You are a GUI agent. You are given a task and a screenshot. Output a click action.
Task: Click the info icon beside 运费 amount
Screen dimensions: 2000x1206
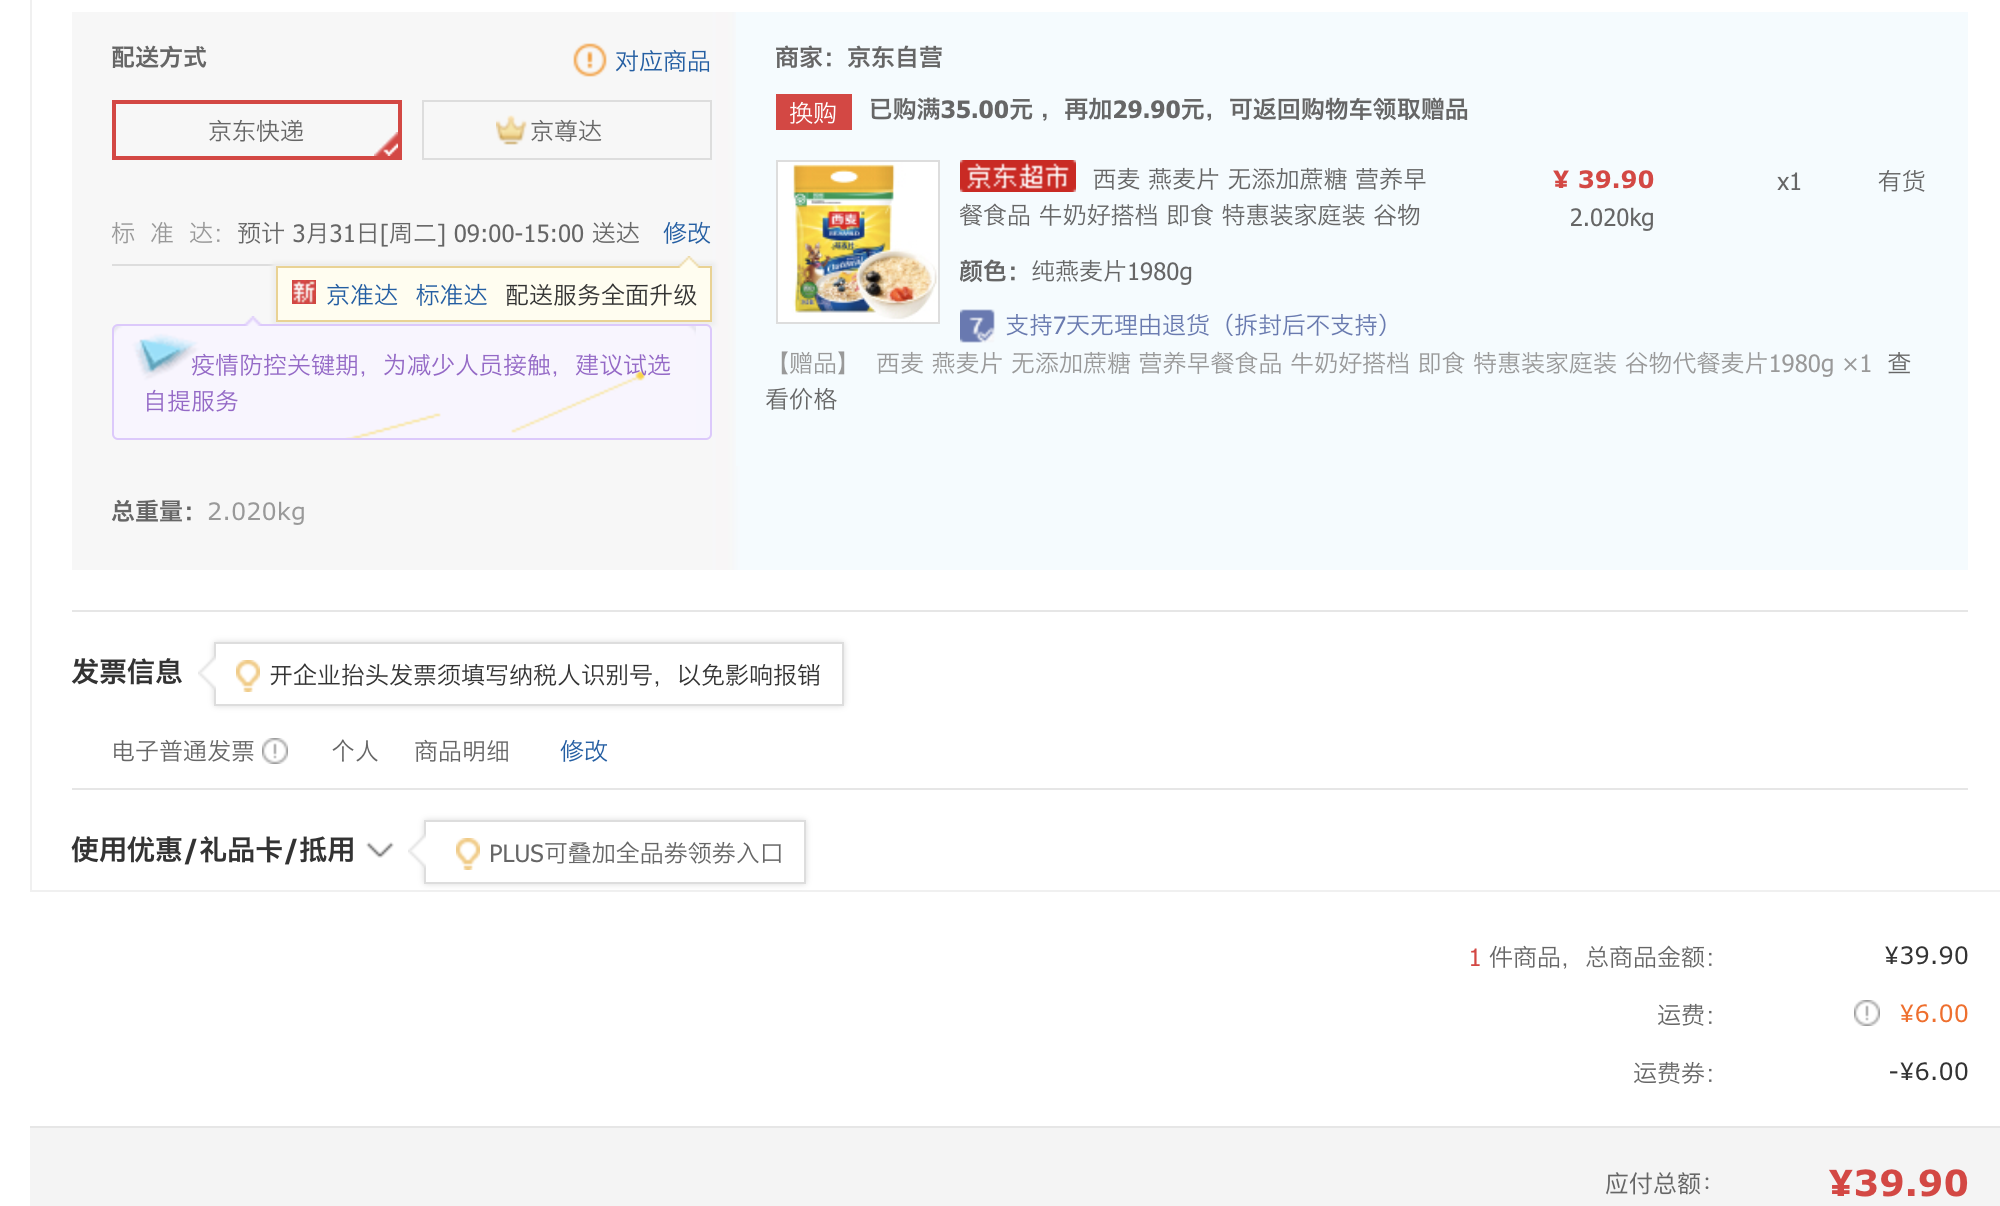pos(1866,1014)
